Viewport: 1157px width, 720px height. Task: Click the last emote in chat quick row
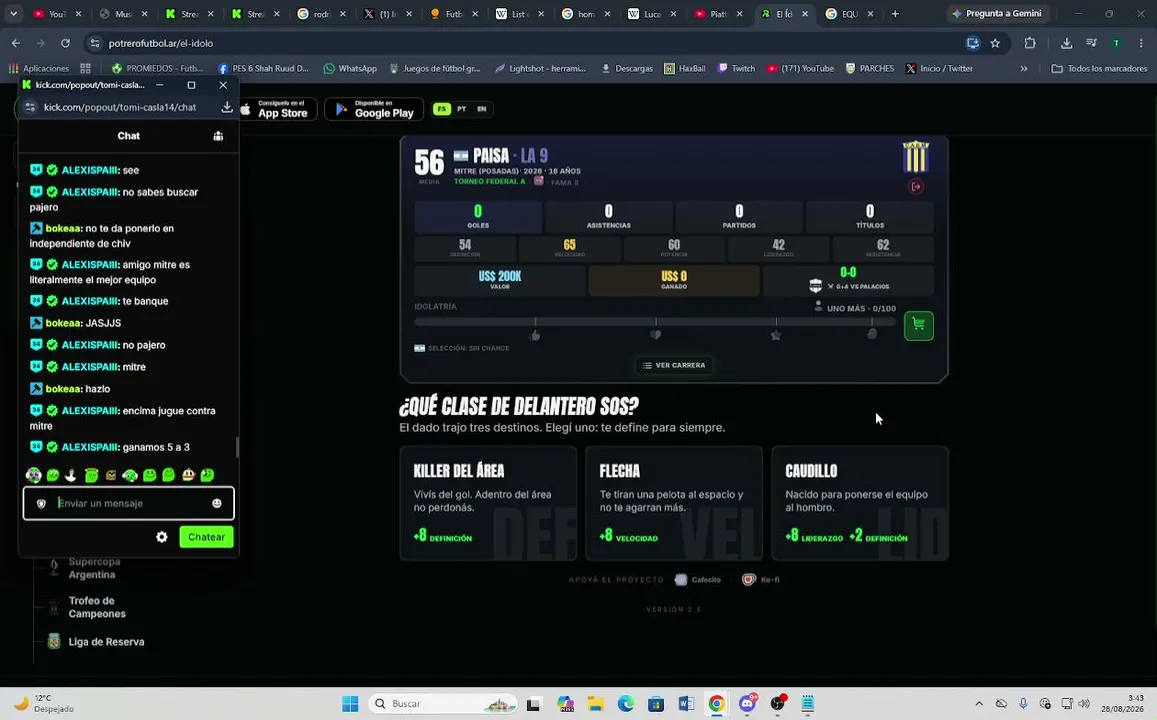click(x=207, y=475)
